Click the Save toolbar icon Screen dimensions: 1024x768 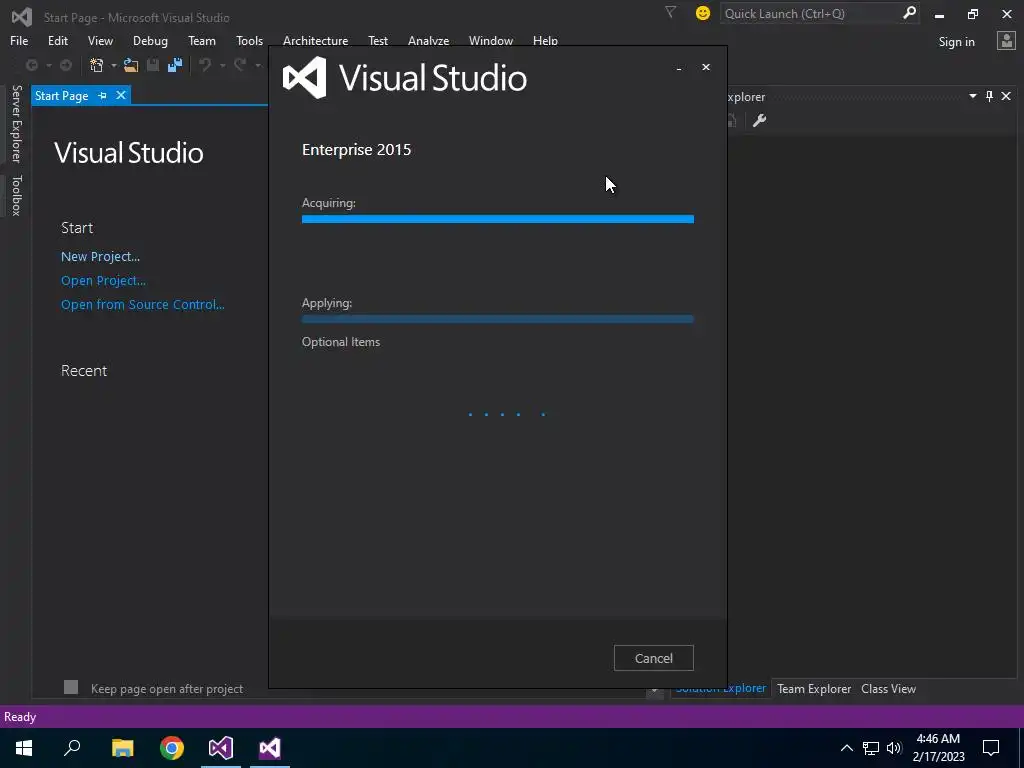pos(153,65)
